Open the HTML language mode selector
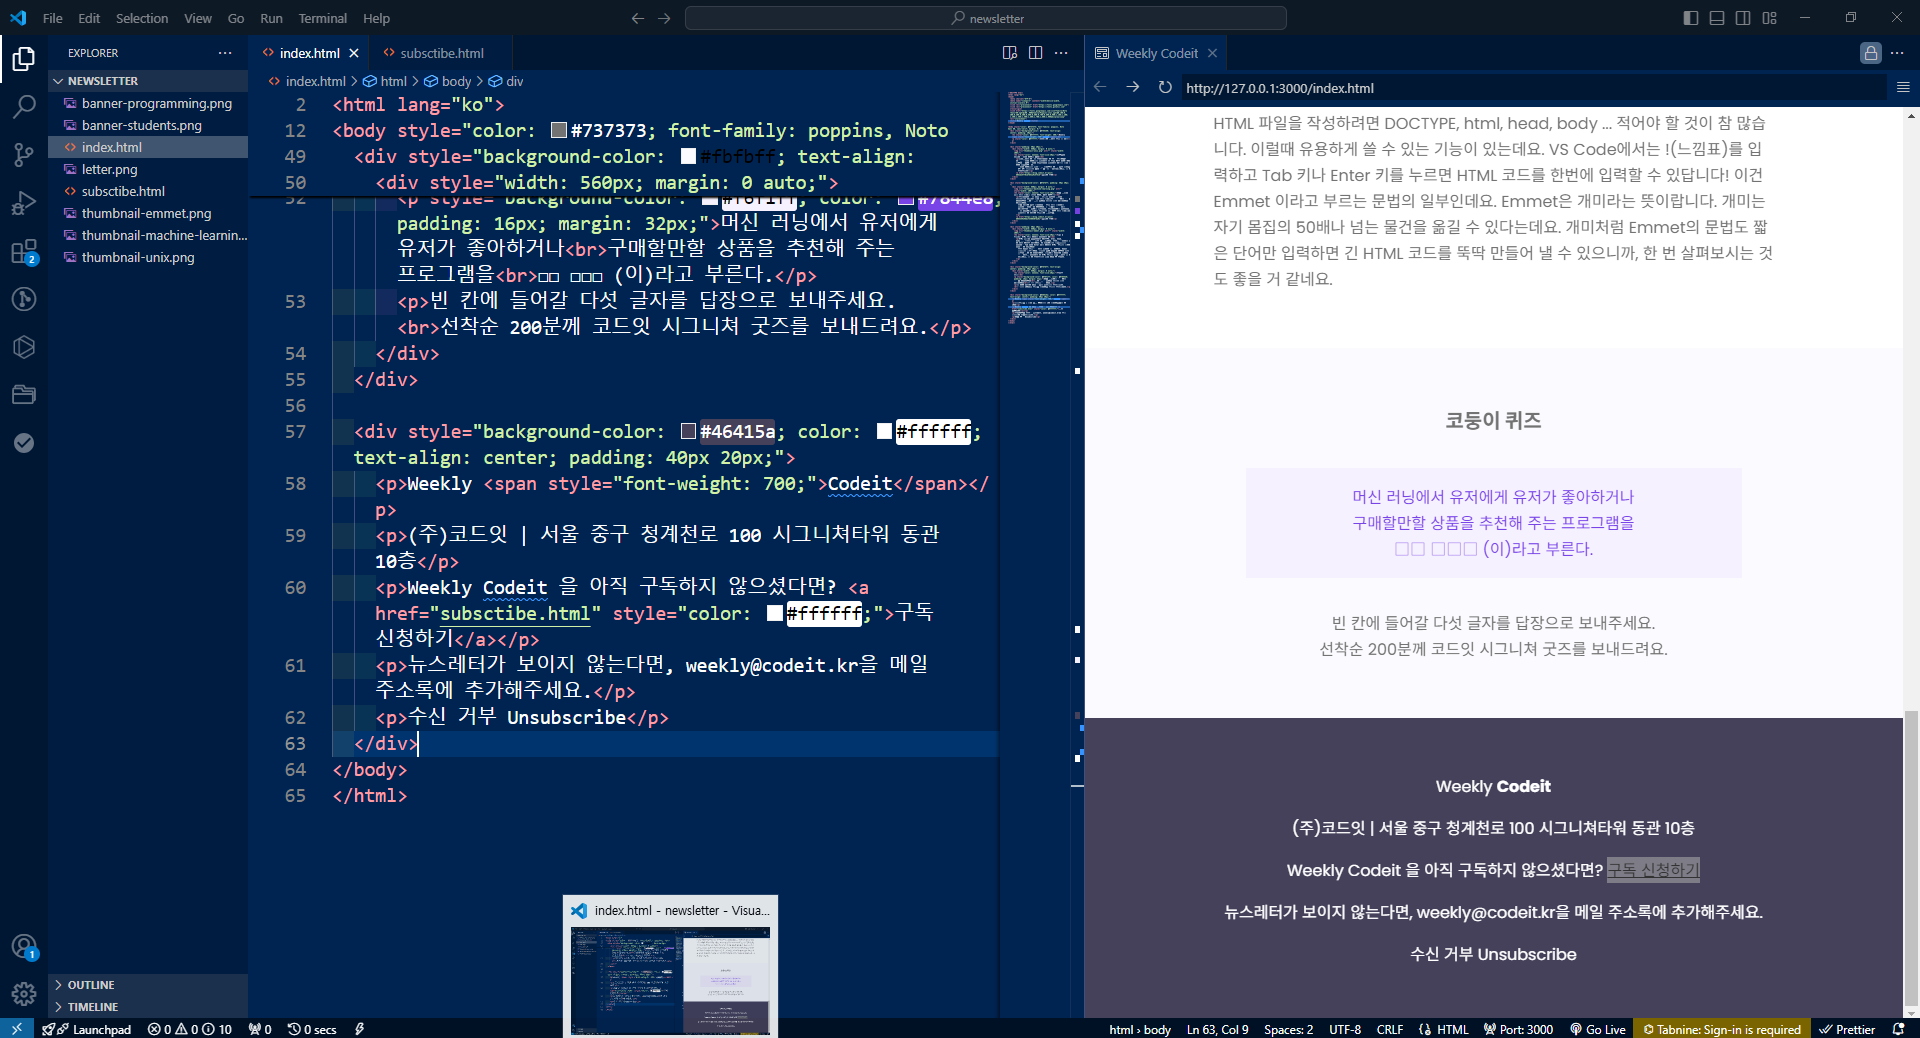The height and width of the screenshot is (1038, 1920). point(1453,1029)
